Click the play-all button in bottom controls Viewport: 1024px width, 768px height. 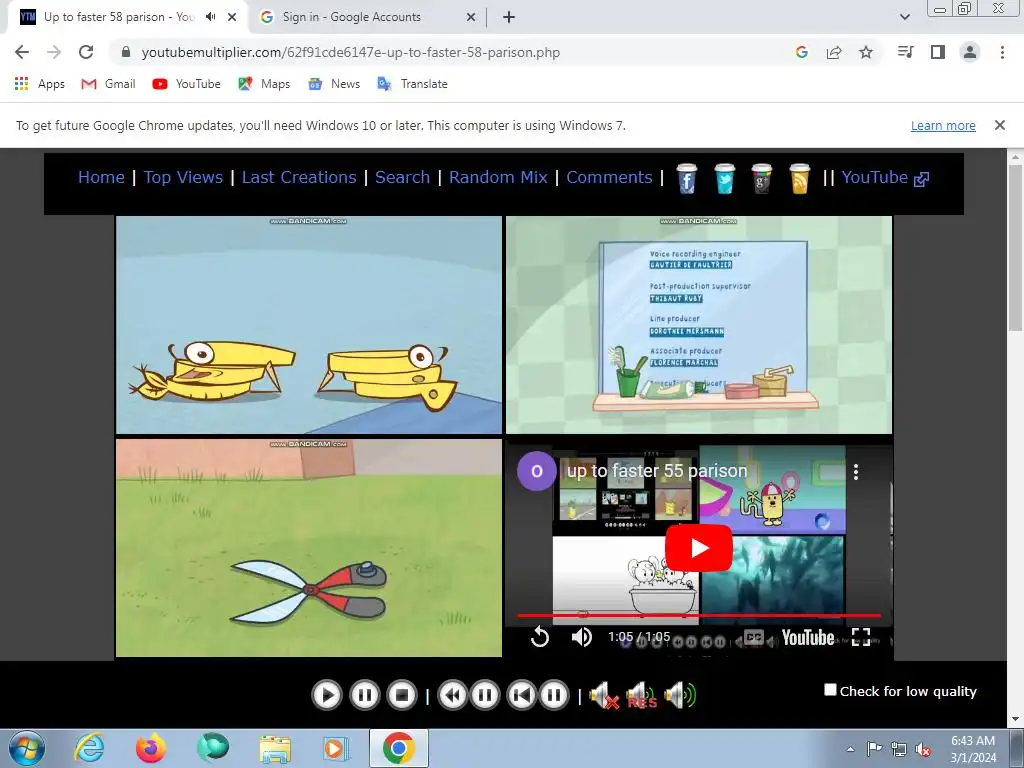[327, 695]
